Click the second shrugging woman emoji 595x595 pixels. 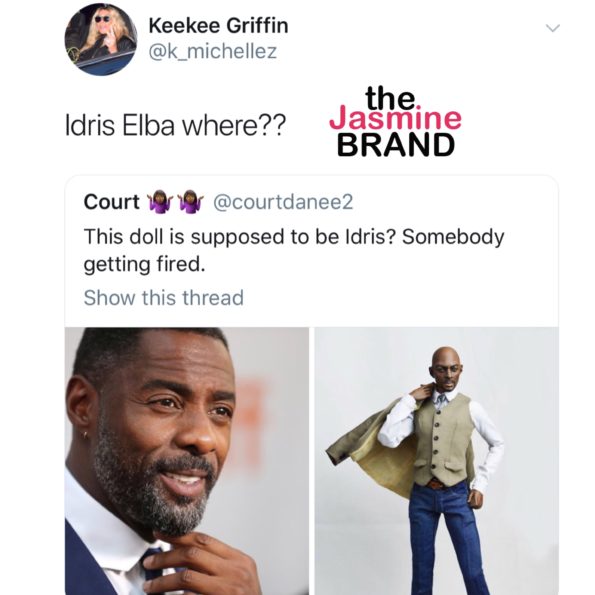(x=190, y=201)
